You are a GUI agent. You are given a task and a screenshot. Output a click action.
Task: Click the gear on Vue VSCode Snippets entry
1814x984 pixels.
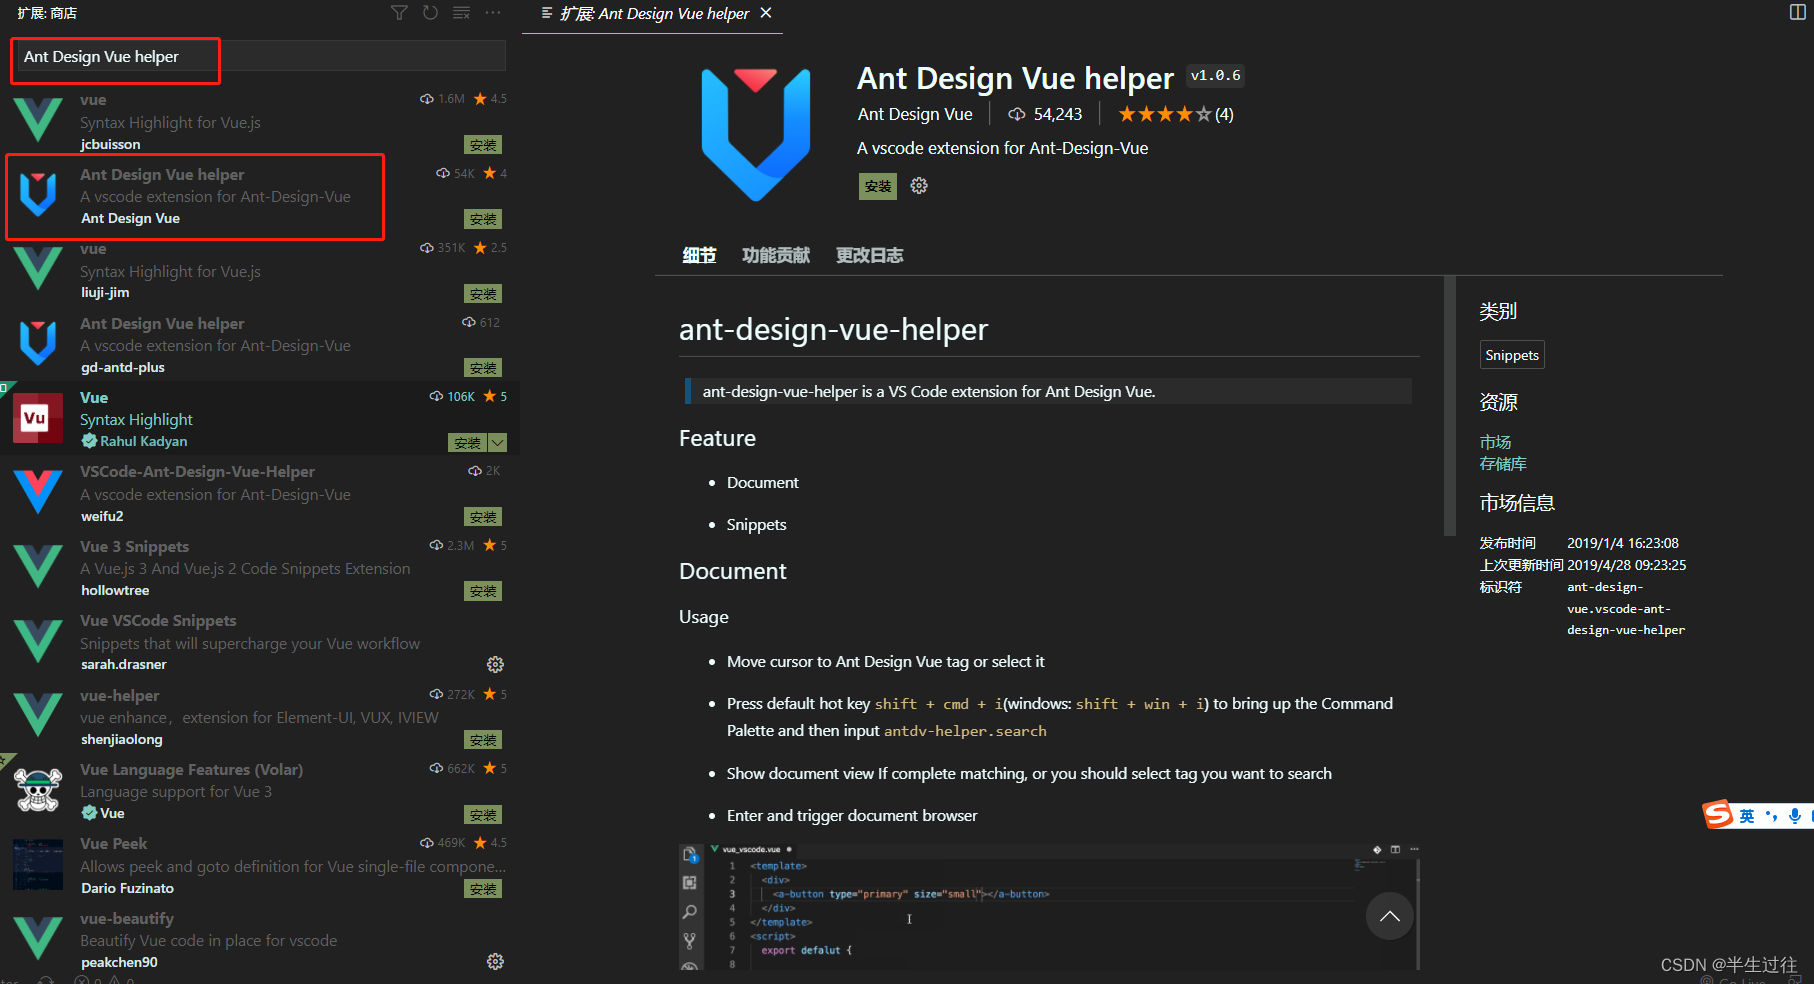pos(495,664)
